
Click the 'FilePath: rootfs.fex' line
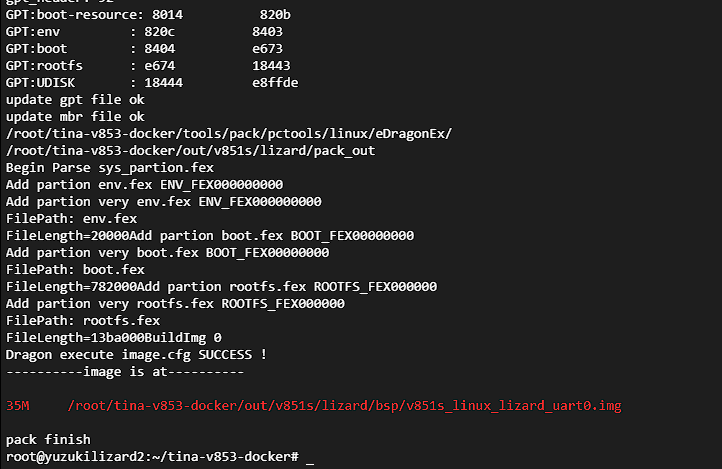(x=82, y=321)
